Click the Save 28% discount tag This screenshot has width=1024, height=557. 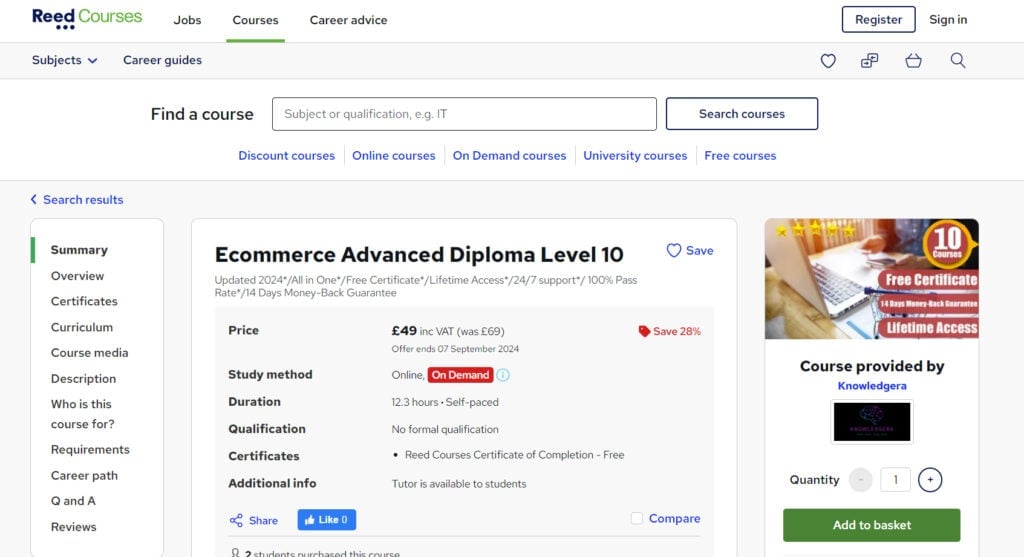pyautogui.click(x=669, y=332)
